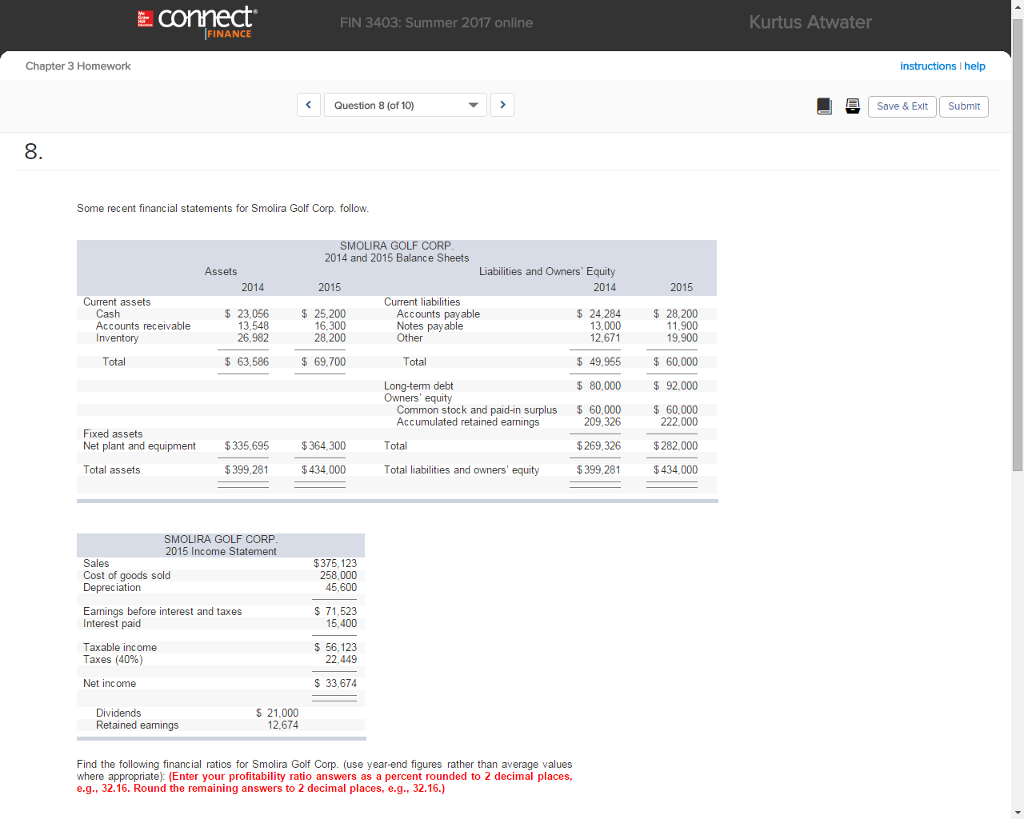1024x819 pixels.
Task: Click long-term debt value $ 92,000
Action: [676, 386]
